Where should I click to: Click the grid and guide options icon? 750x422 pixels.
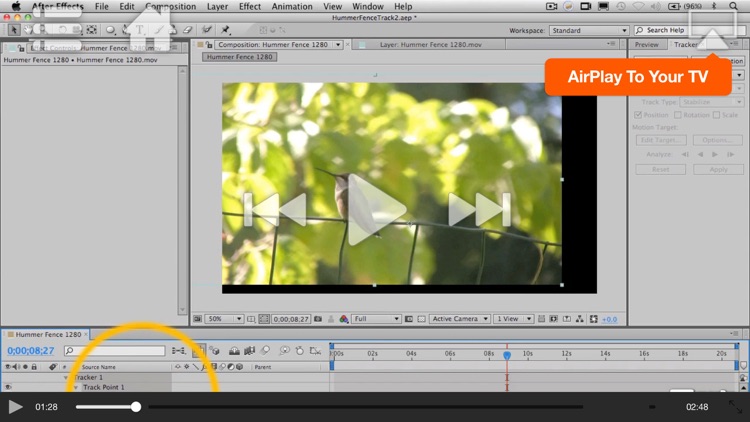point(251,319)
